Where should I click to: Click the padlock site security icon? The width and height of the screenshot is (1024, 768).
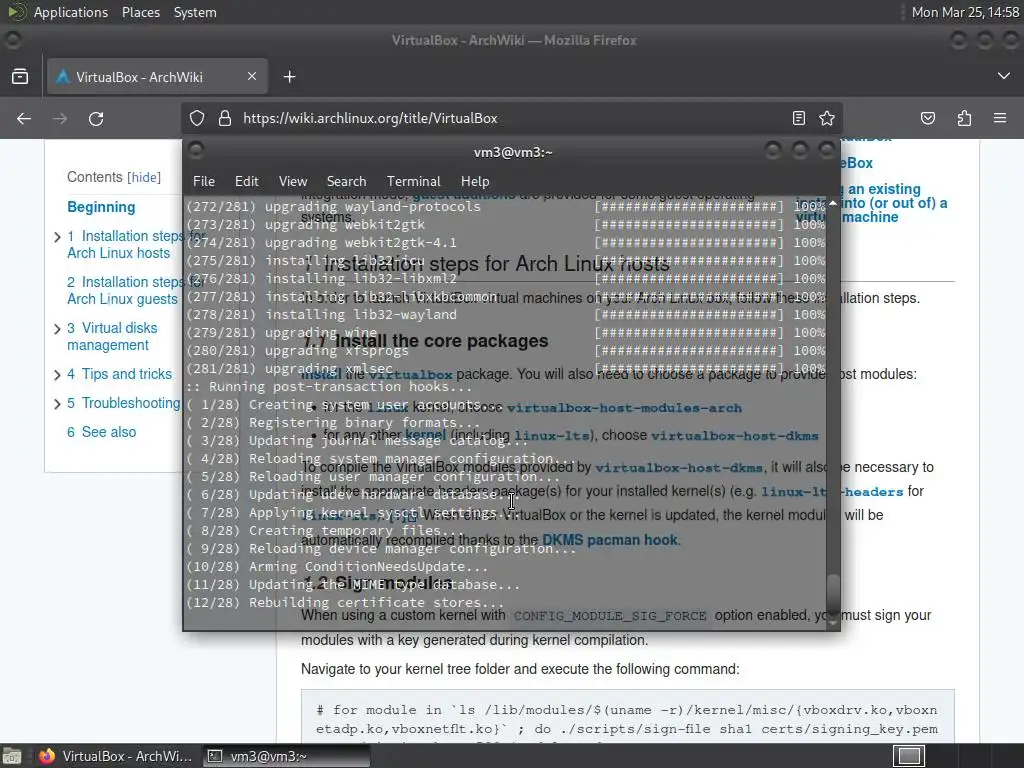coord(225,118)
